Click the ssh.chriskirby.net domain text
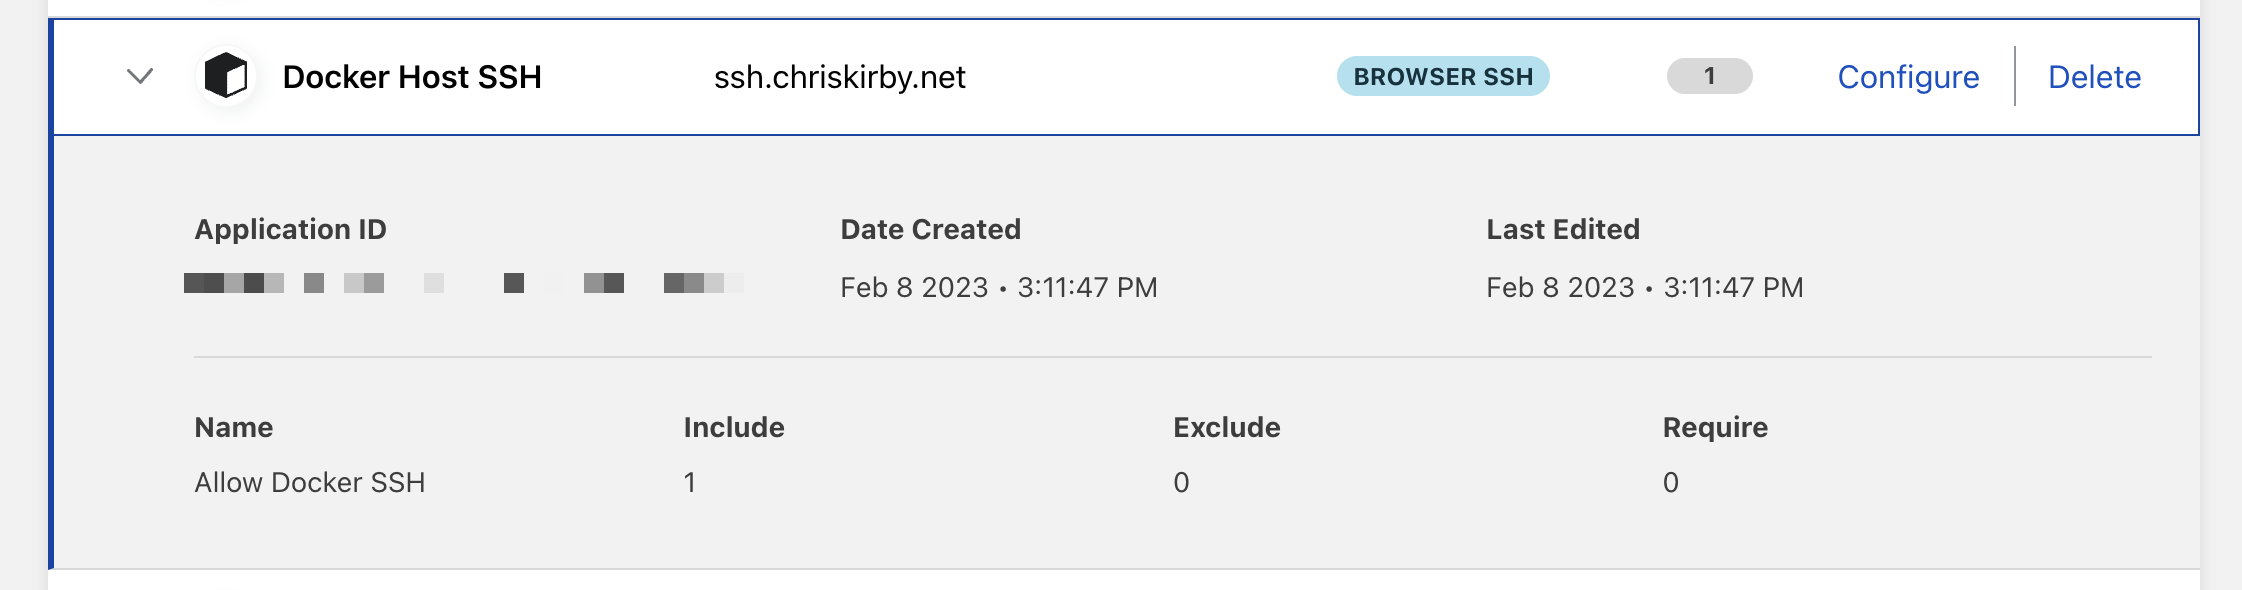Viewport: 2242px width, 590px height. pyautogui.click(x=839, y=77)
